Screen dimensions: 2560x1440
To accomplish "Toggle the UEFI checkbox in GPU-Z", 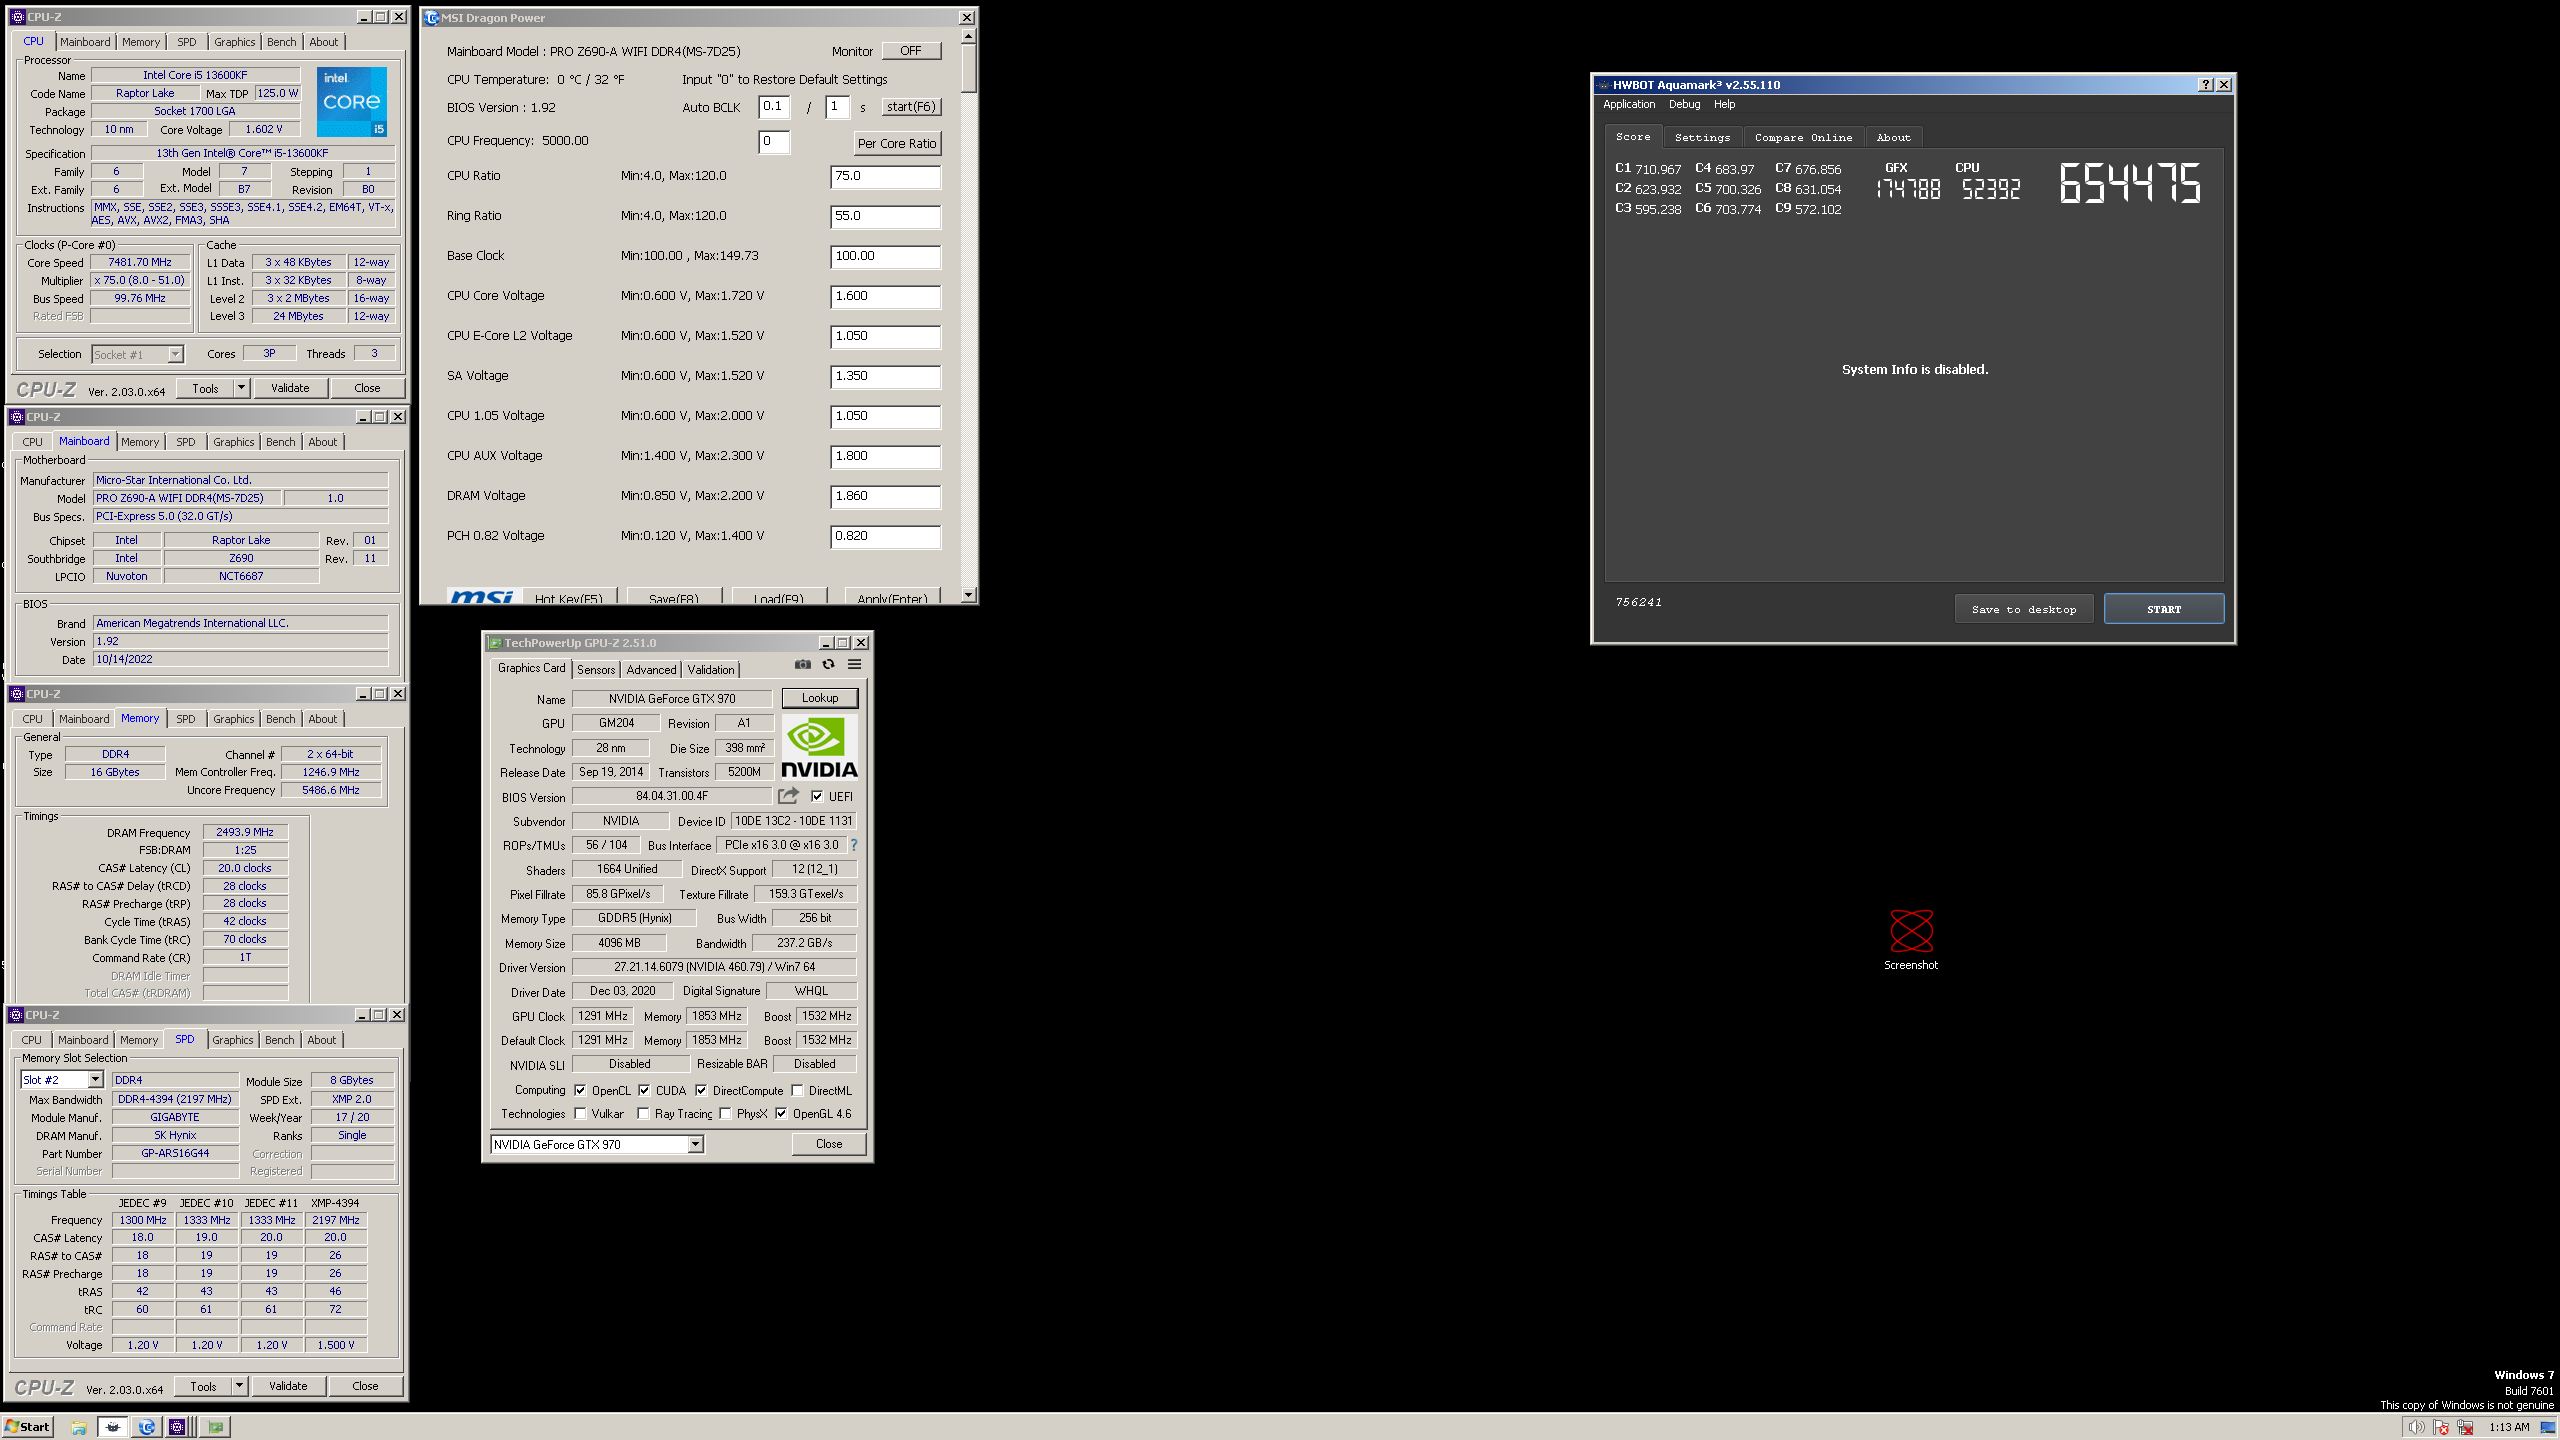I will [x=817, y=797].
